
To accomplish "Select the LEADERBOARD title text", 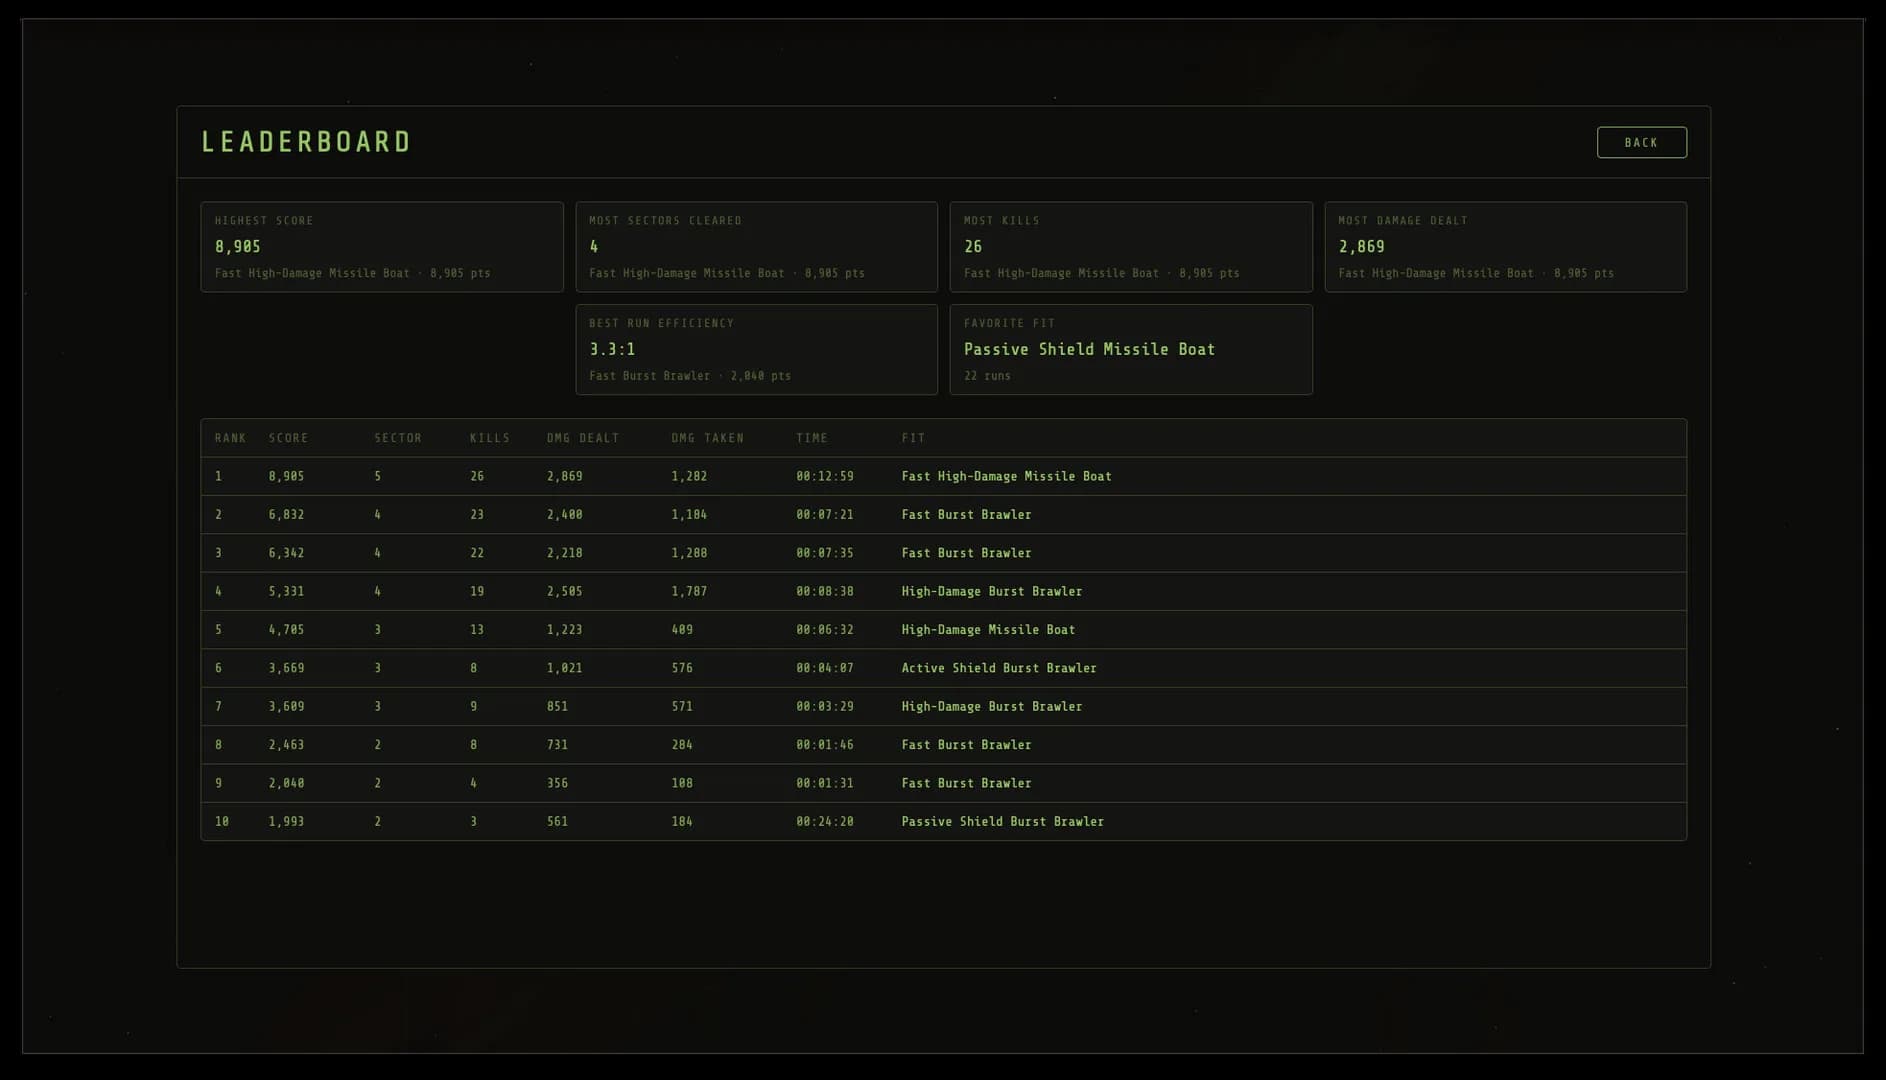I will click(306, 142).
